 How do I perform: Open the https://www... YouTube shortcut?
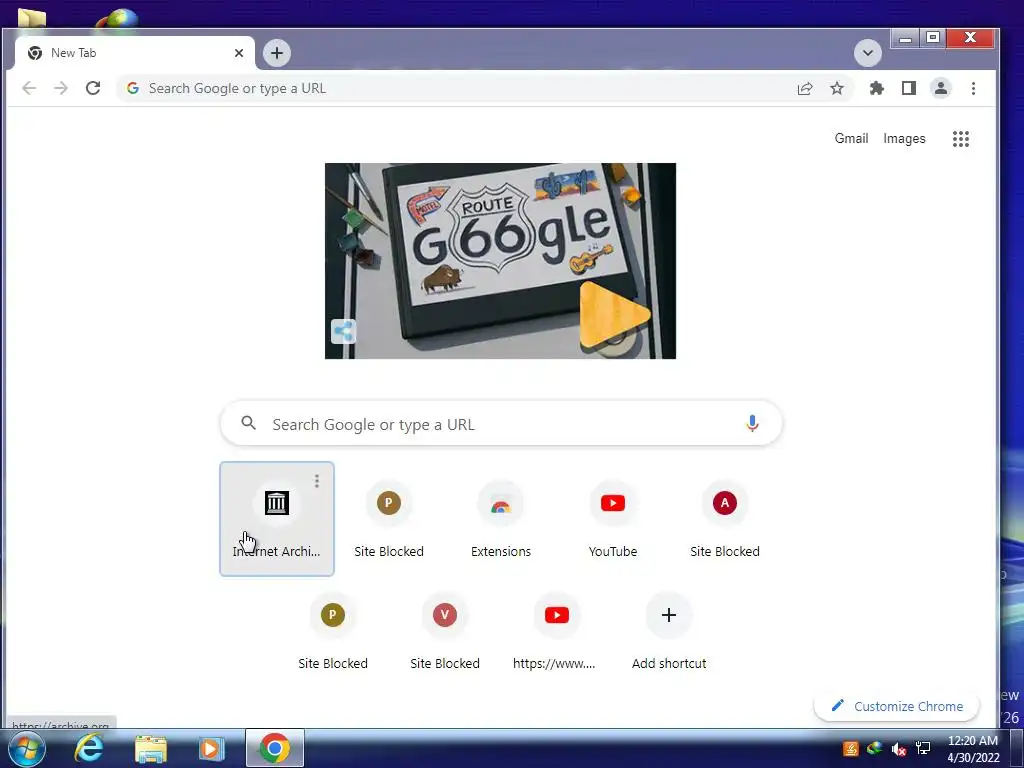click(556, 631)
